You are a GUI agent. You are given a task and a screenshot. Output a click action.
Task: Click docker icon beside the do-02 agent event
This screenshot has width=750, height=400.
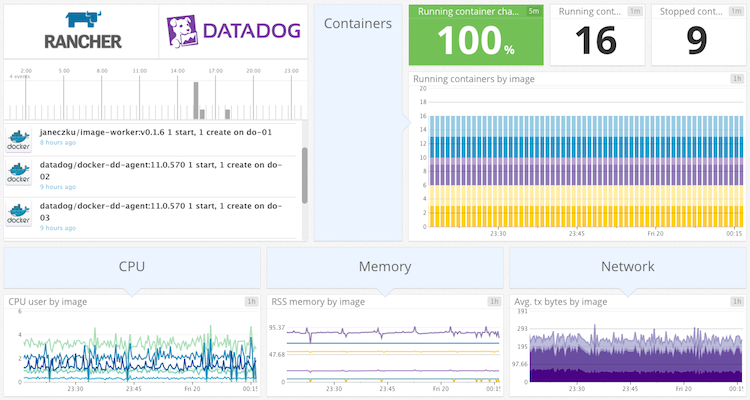(19, 172)
